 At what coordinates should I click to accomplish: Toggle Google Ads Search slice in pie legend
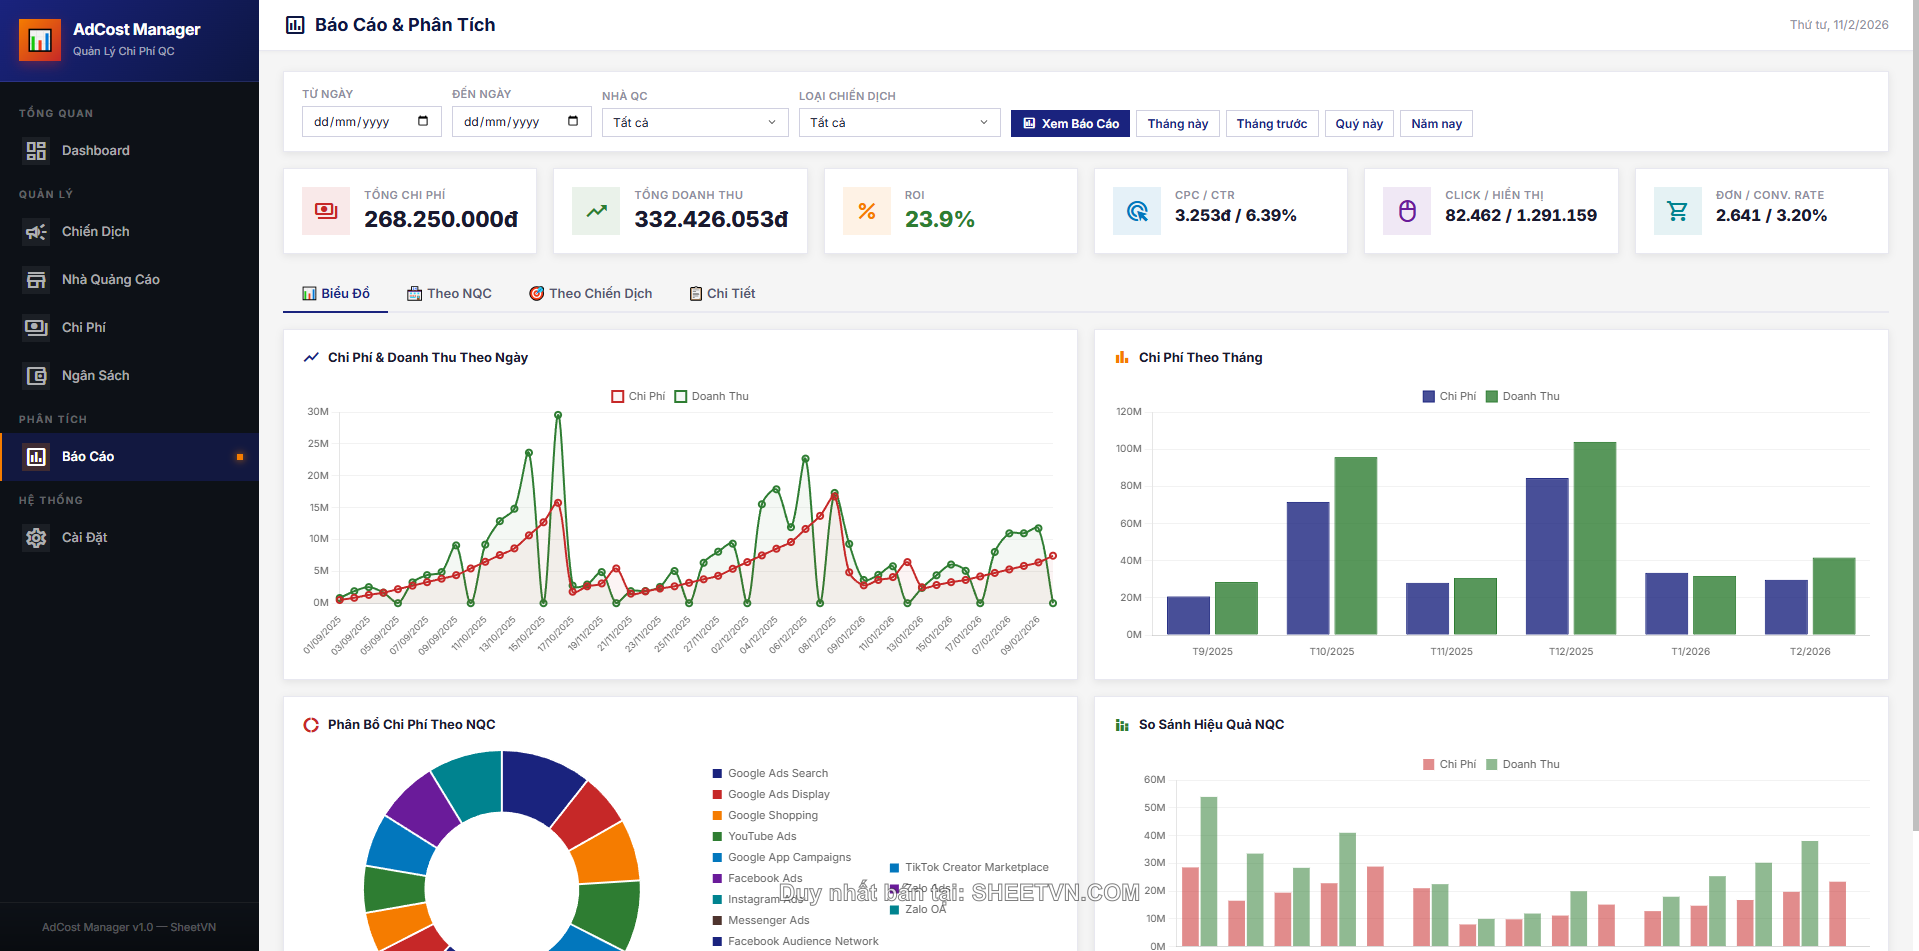(x=770, y=773)
